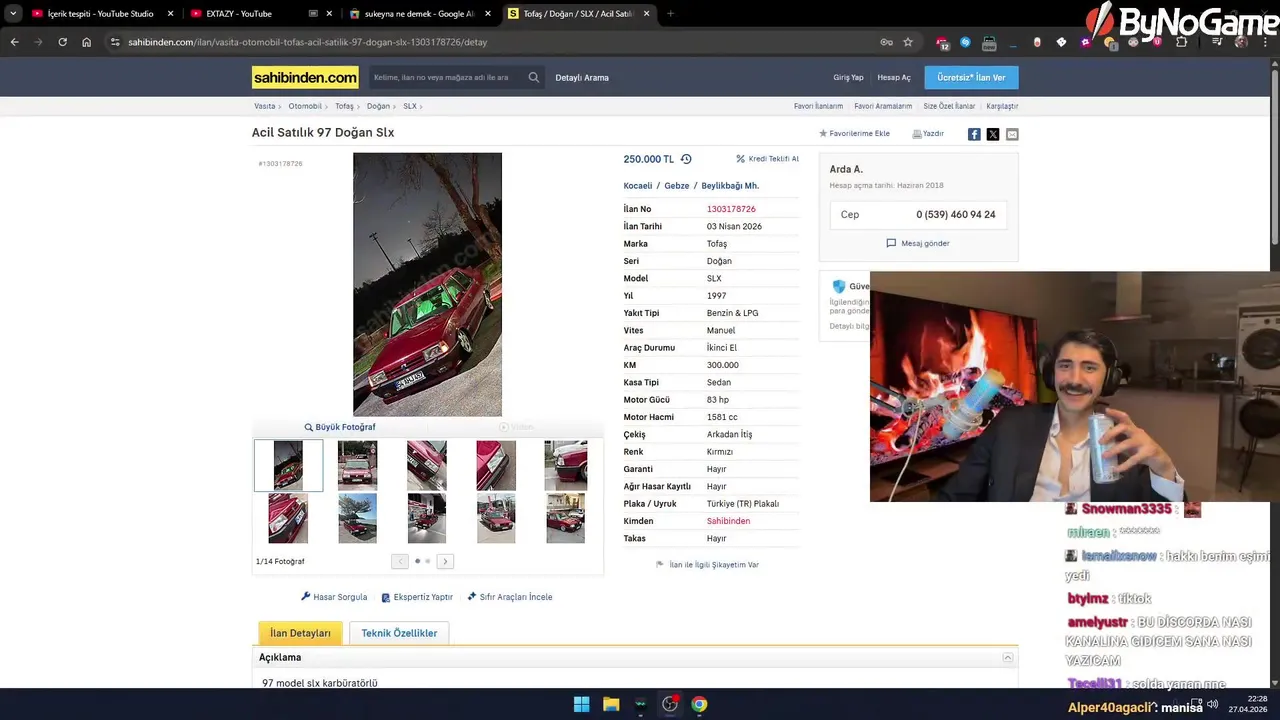Click the volume icon in system tray

point(1212,704)
